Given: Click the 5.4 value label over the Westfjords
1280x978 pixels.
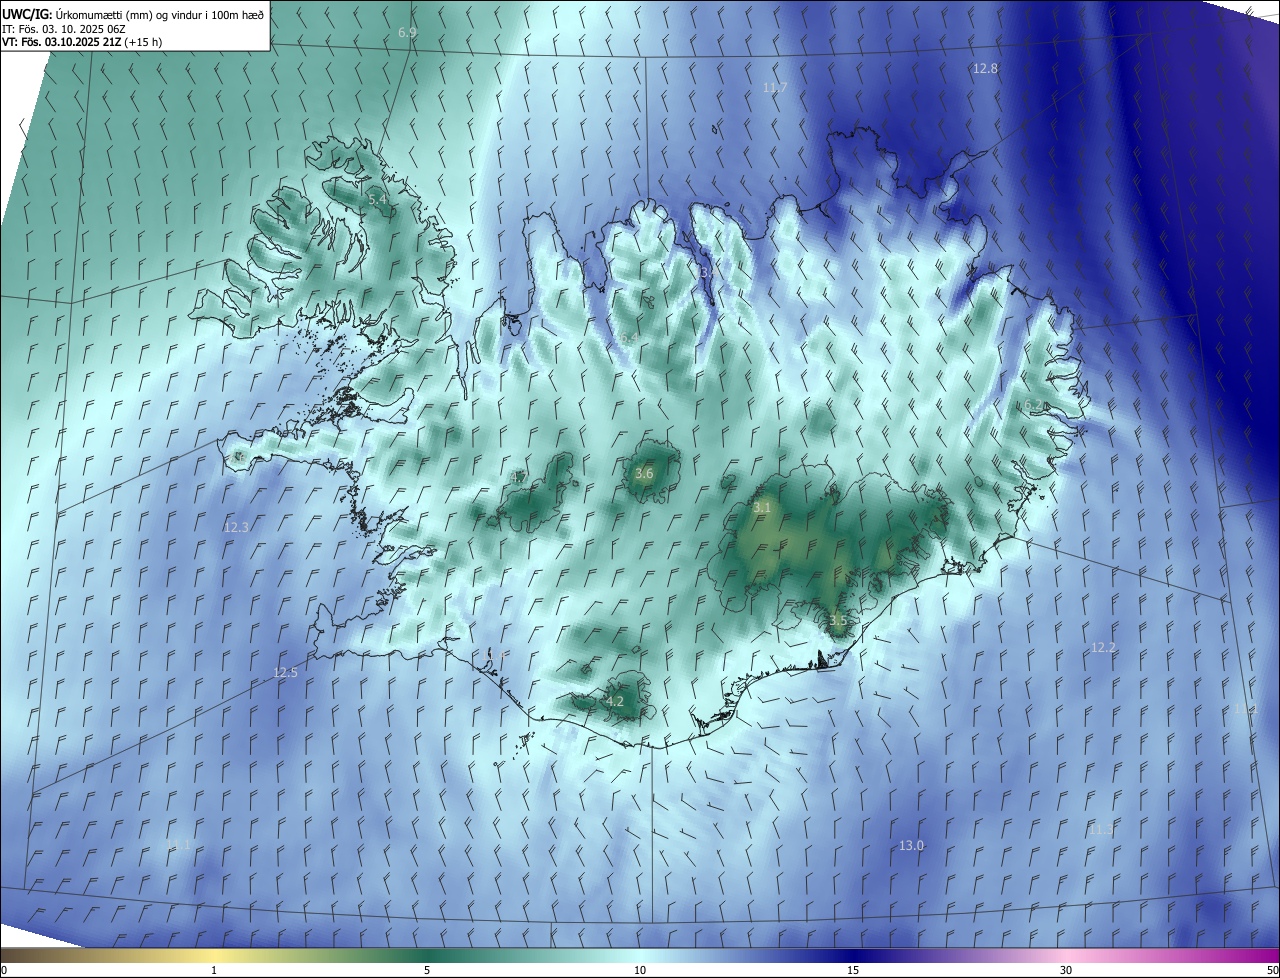Looking at the screenshot, I should pos(378,200).
